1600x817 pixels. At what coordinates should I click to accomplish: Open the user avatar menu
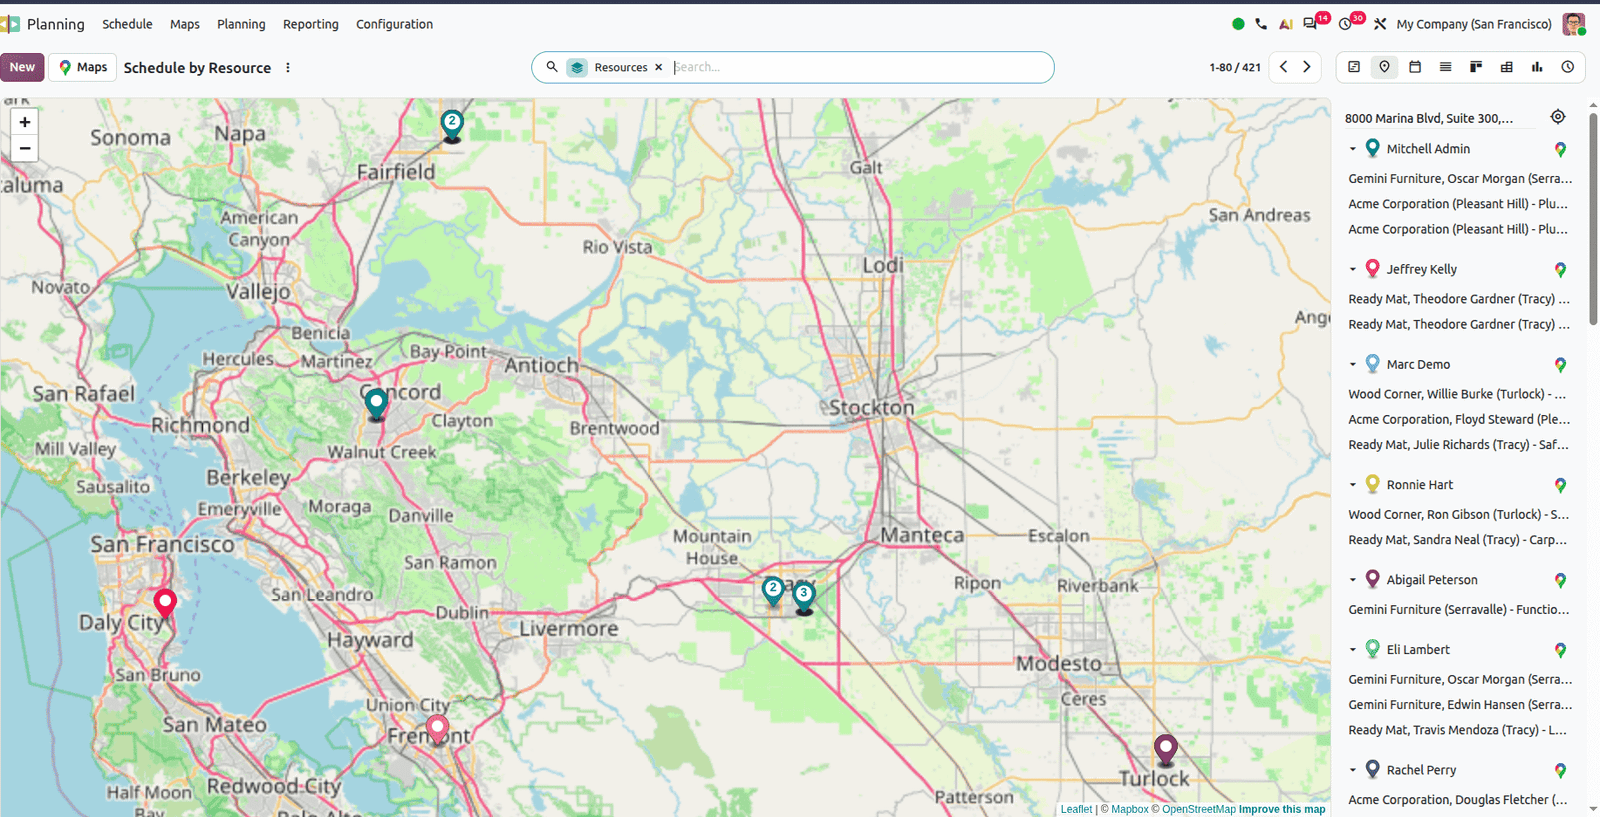point(1573,24)
